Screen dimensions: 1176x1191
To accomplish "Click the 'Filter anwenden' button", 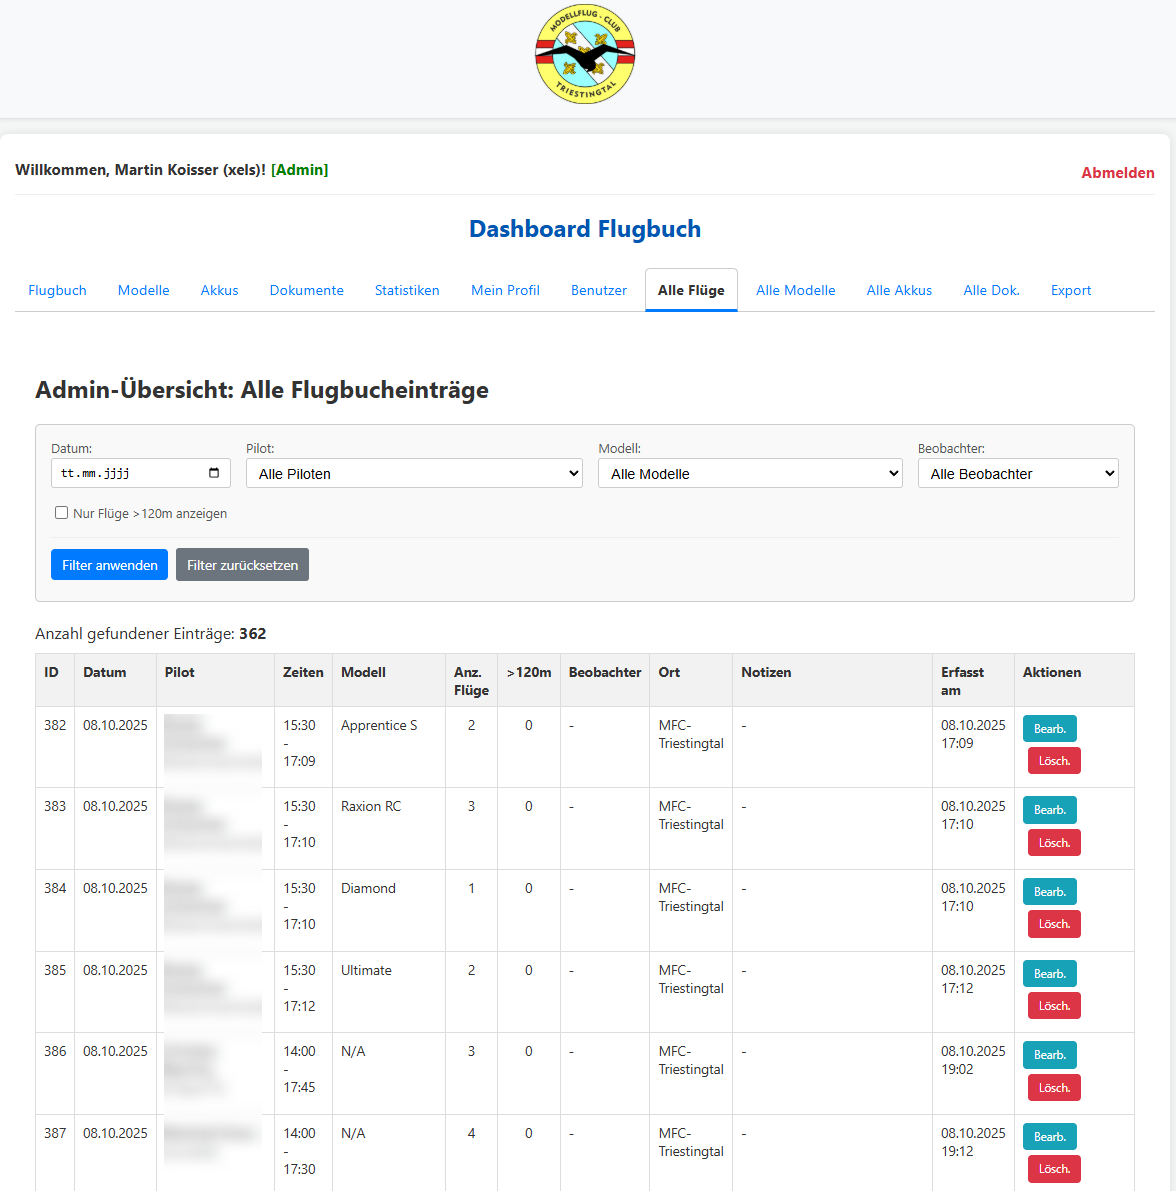I will point(109,565).
